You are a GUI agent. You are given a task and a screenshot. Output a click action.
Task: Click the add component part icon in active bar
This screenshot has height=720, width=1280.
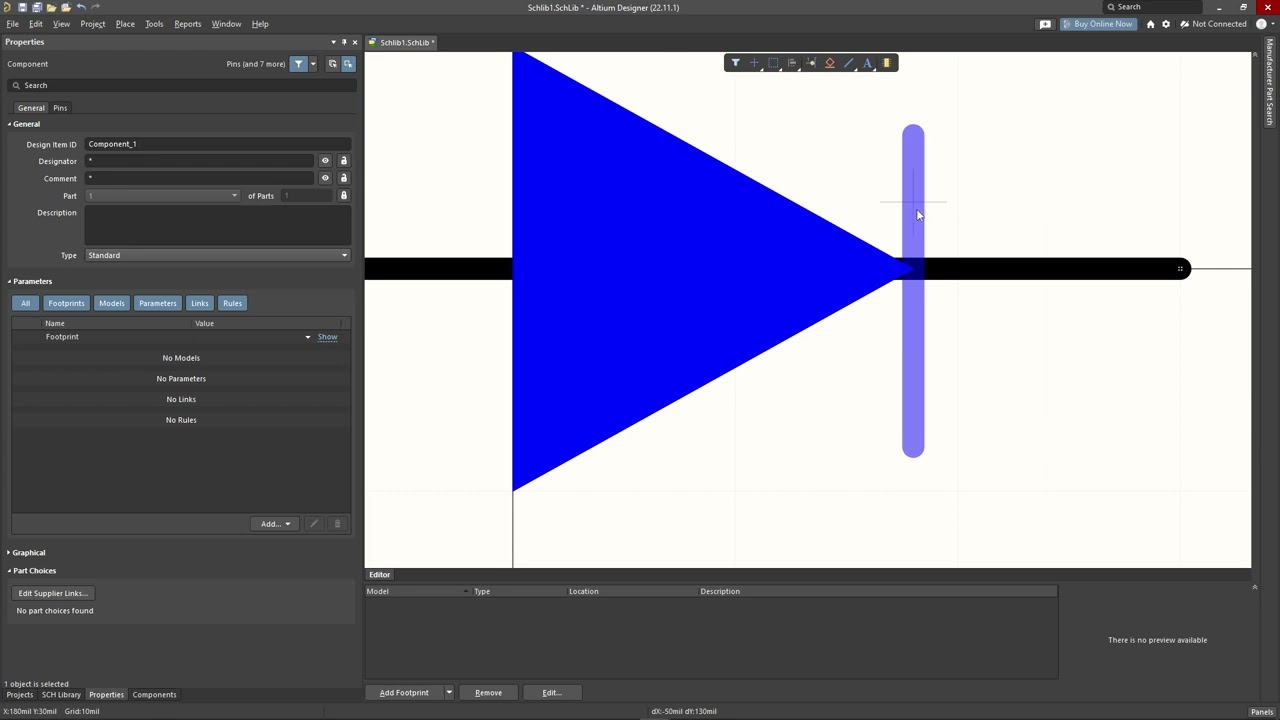[x=886, y=63]
